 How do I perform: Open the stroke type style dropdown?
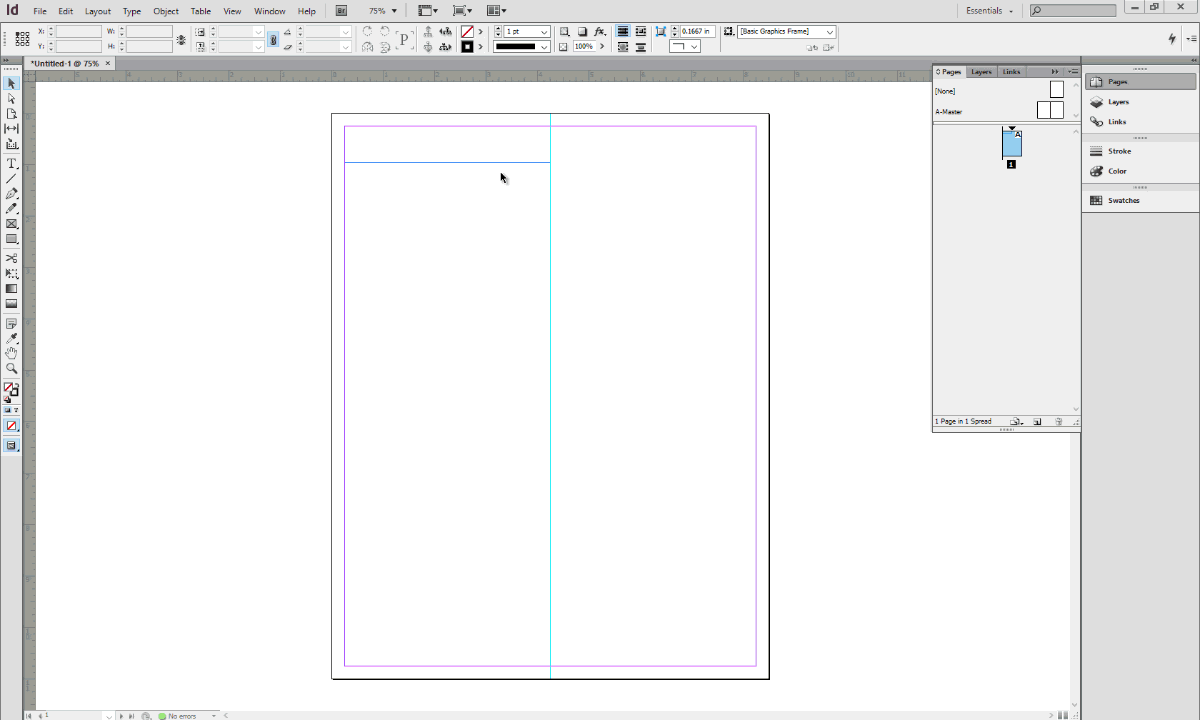(x=543, y=46)
